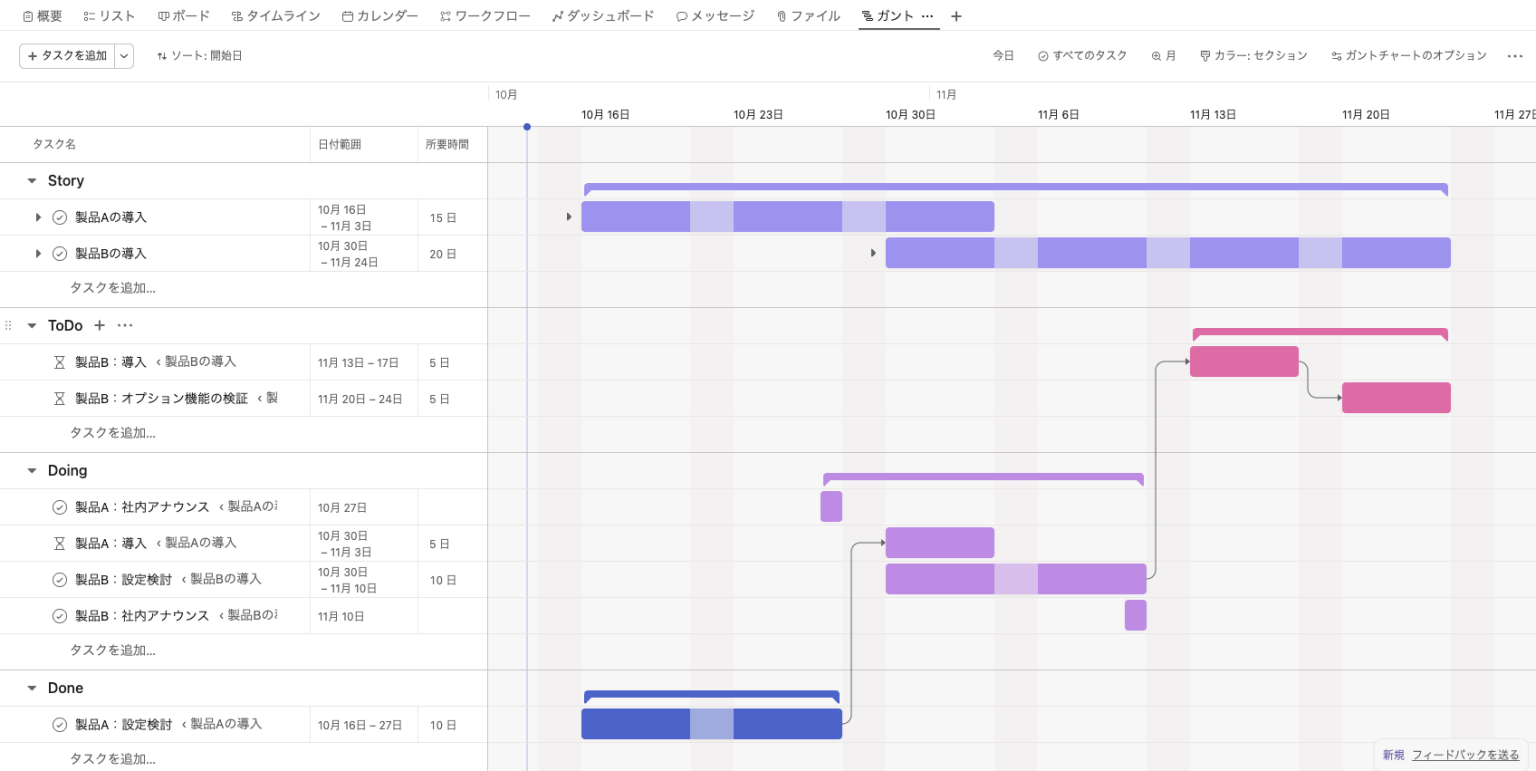Toggle completion of 製品B：設定検討
The height and width of the screenshot is (771, 1536).
(x=59, y=580)
